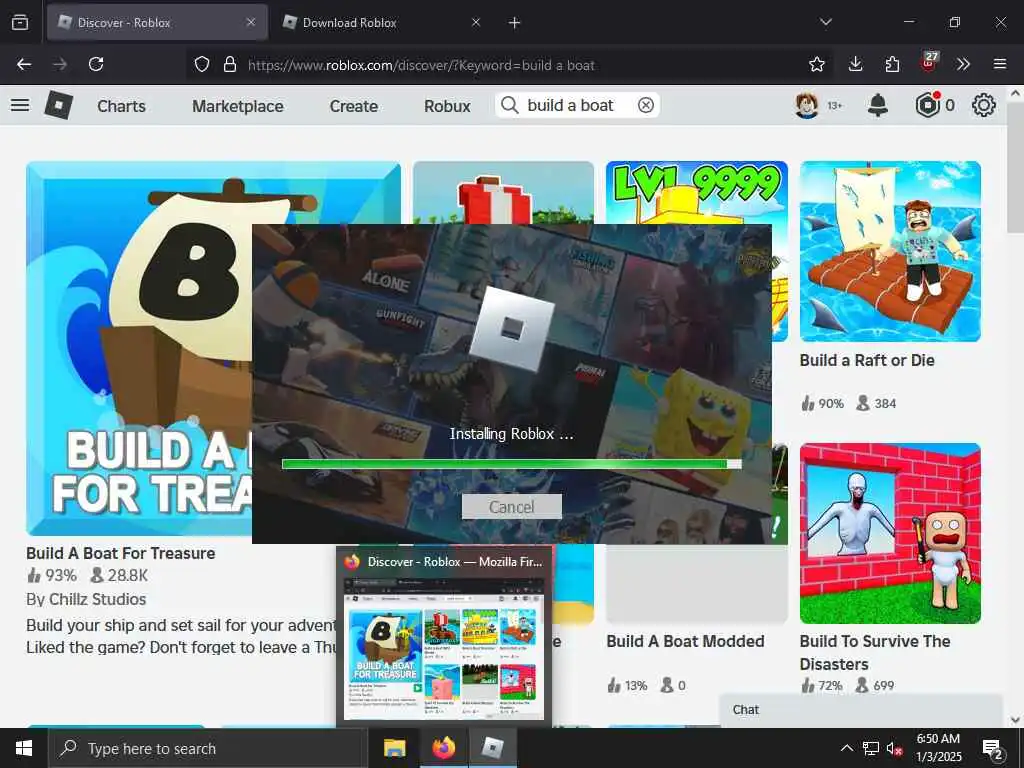Image resolution: width=1024 pixels, height=768 pixels.
Task: Click the Firefox taskbar icon
Action: [x=443, y=748]
